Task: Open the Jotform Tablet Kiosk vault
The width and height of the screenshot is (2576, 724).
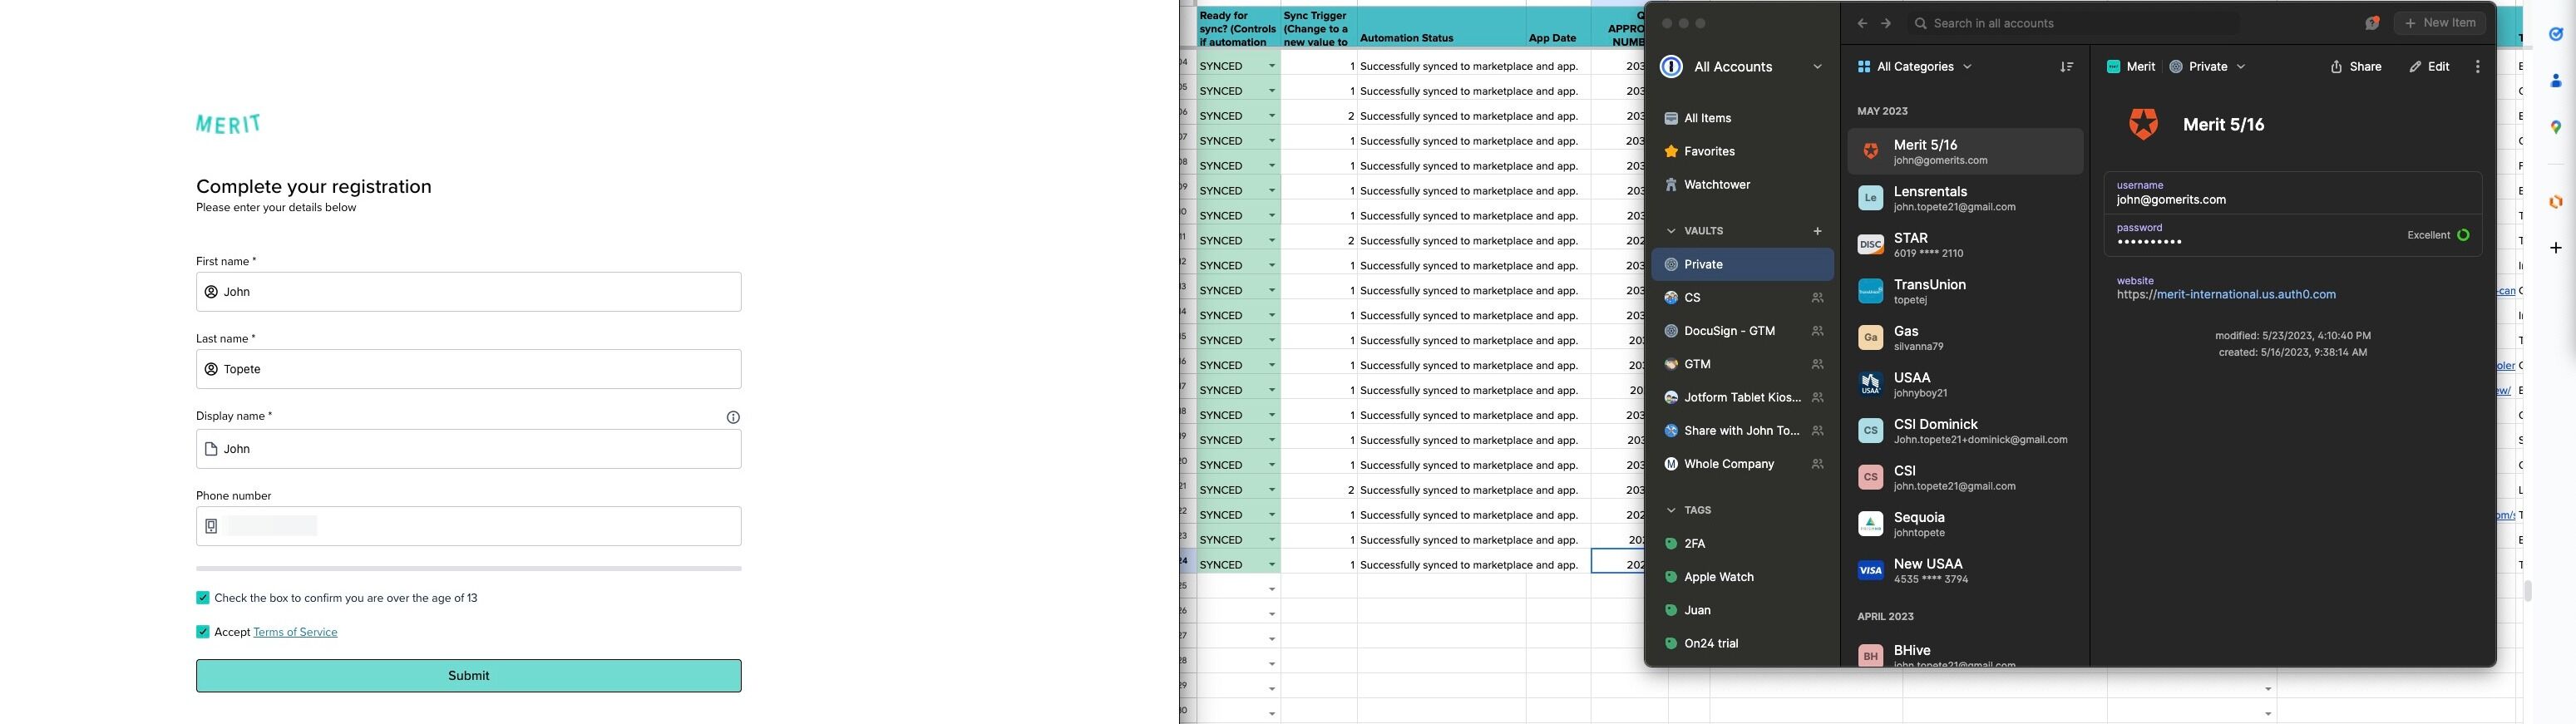Action: coord(1743,398)
